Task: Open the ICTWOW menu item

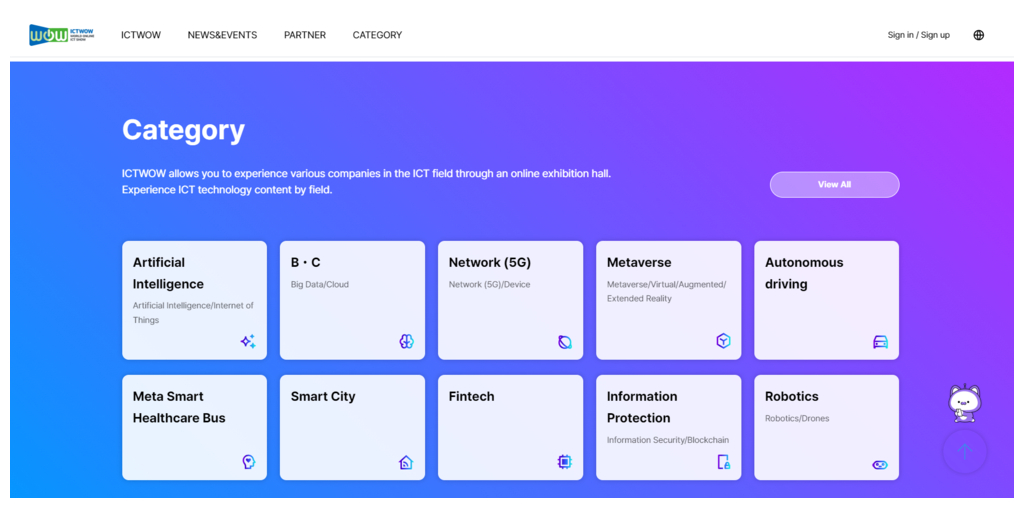Action: [141, 35]
